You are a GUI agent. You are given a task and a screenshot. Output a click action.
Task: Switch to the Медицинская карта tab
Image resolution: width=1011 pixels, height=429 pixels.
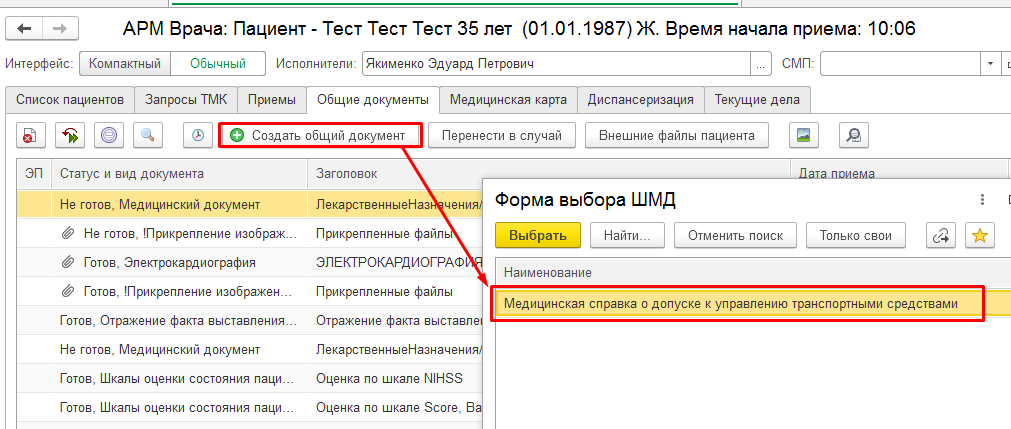(x=508, y=100)
